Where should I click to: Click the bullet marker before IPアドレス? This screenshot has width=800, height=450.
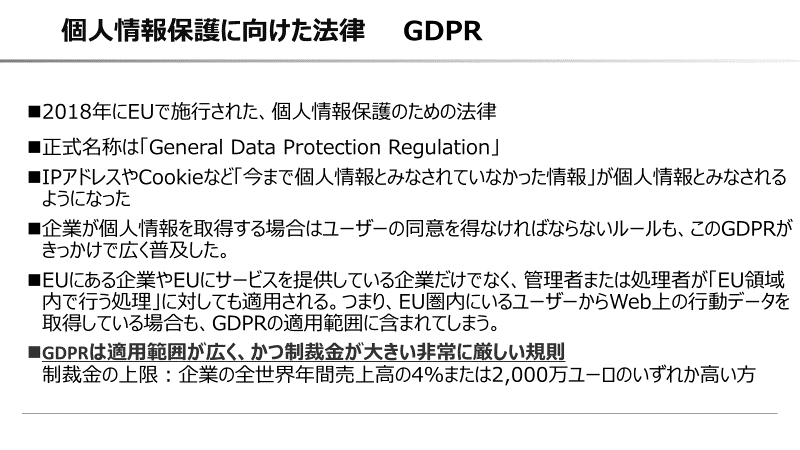tap(34, 178)
